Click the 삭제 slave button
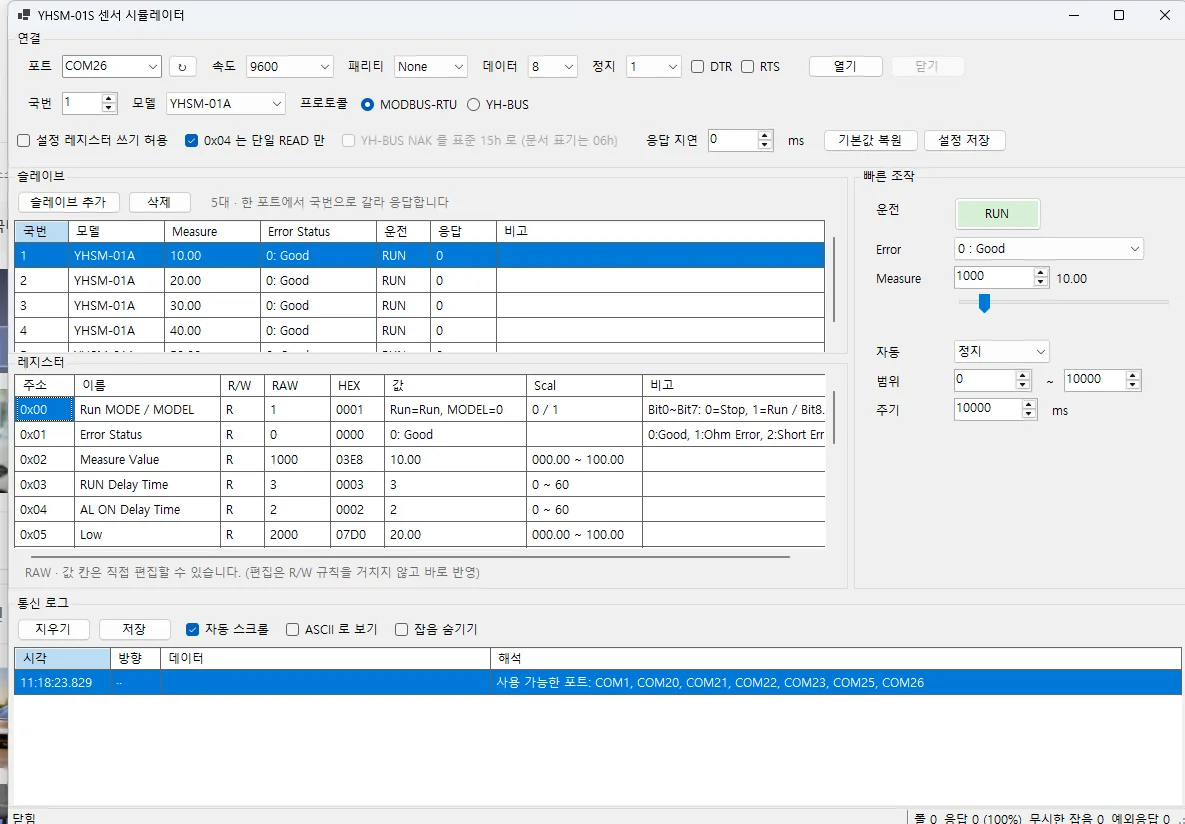Viewport: 1185px width, 824px height. point(159,202)
